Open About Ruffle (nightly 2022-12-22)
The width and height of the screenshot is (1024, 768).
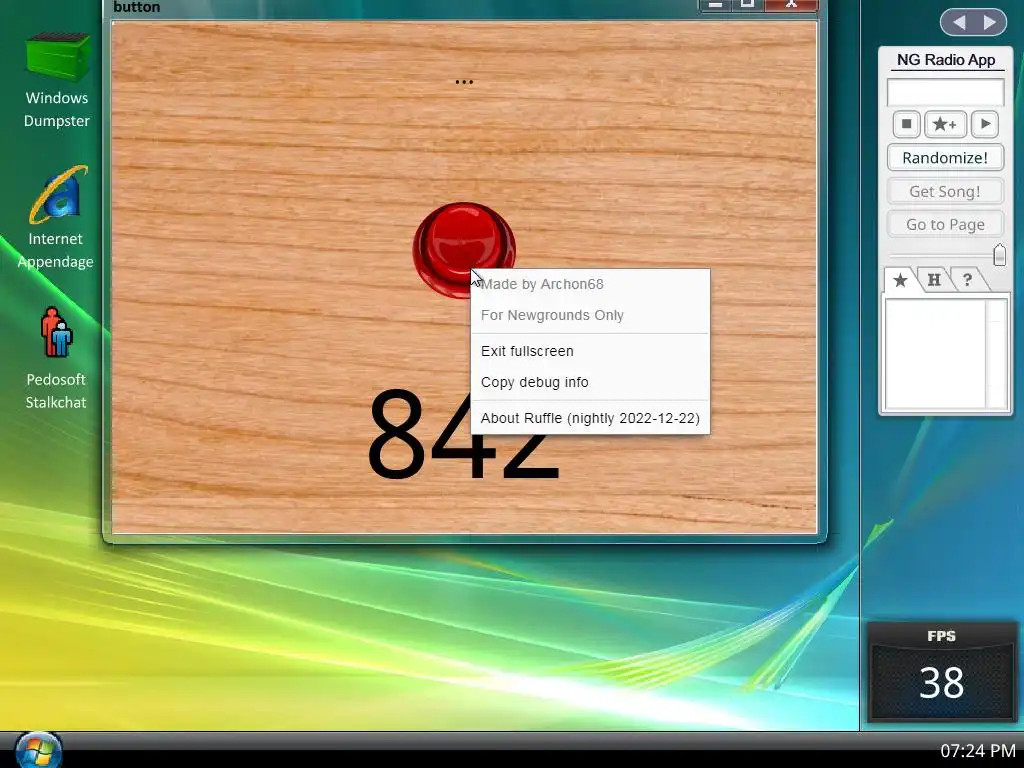(590, 418)
